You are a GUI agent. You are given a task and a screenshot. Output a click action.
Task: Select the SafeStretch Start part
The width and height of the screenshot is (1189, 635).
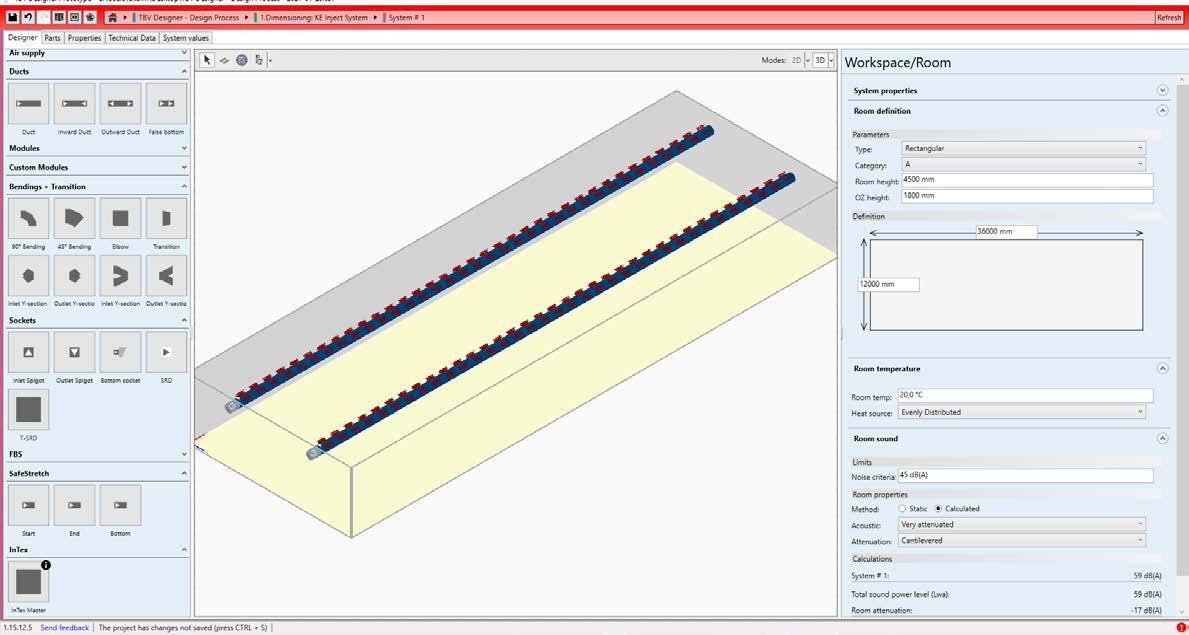[x=29, y=505]
